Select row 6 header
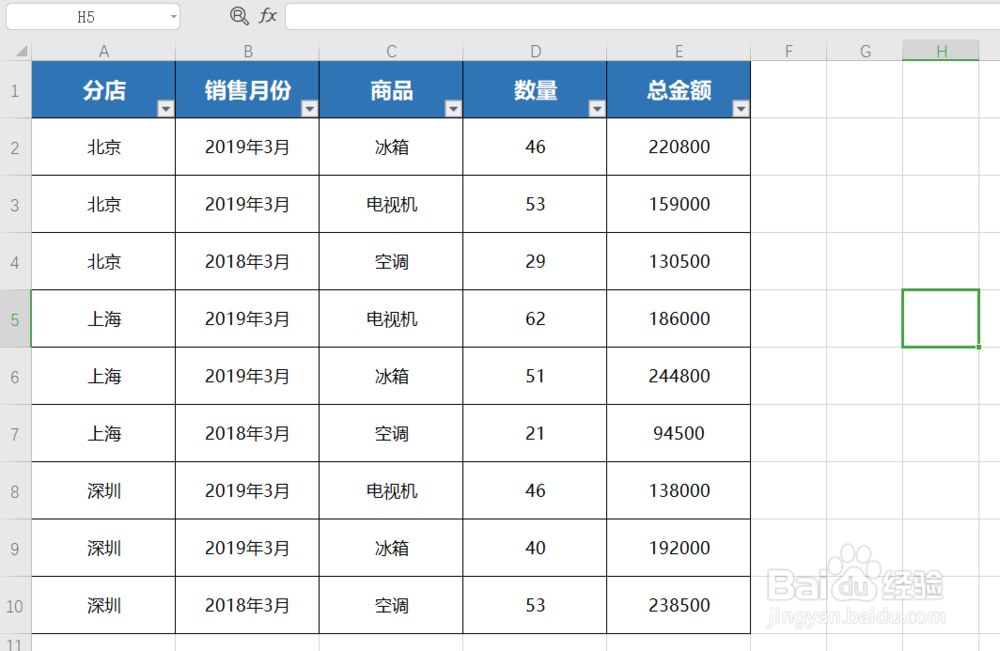The image size is (1000, 651). pos(15,376)
